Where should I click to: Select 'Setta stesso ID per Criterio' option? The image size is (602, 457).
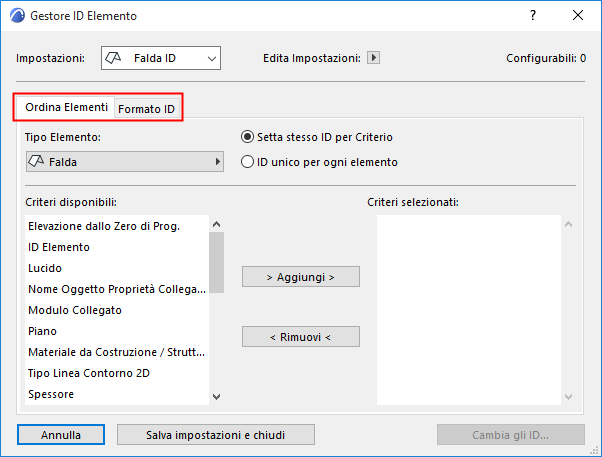pos(248,135)
